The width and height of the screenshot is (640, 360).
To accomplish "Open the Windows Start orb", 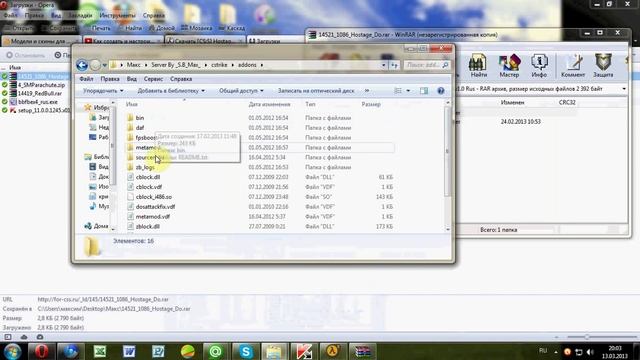I will click(12, 351).
